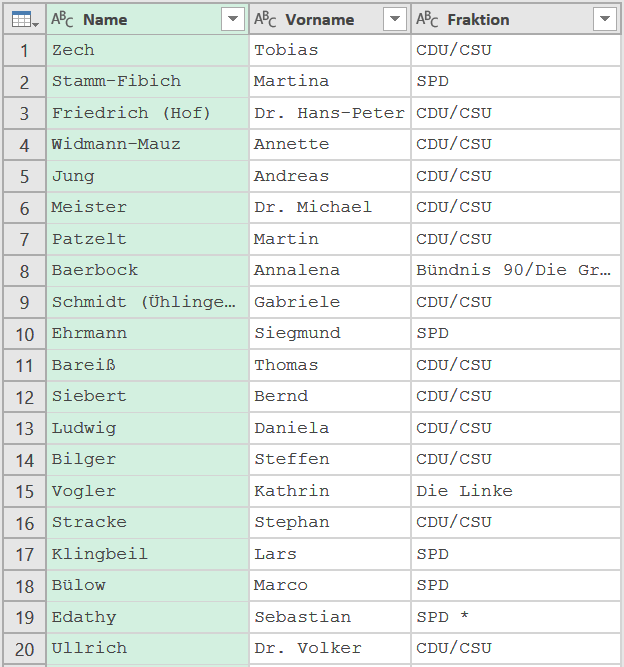Screen dimensions: 624x667
Task: Open the table options icon in header corner
Action: (25, 20)
